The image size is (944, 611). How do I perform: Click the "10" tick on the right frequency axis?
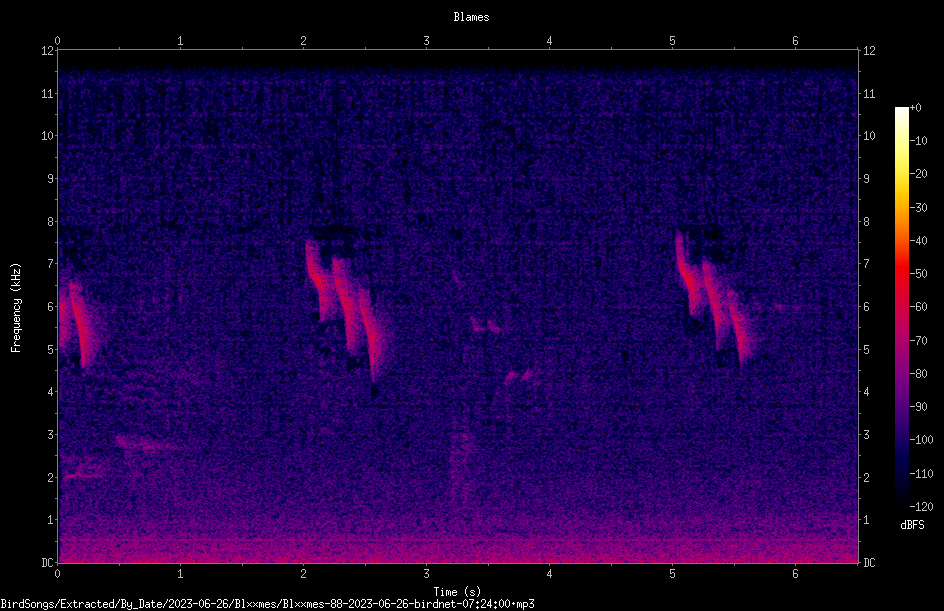point(869,136)
